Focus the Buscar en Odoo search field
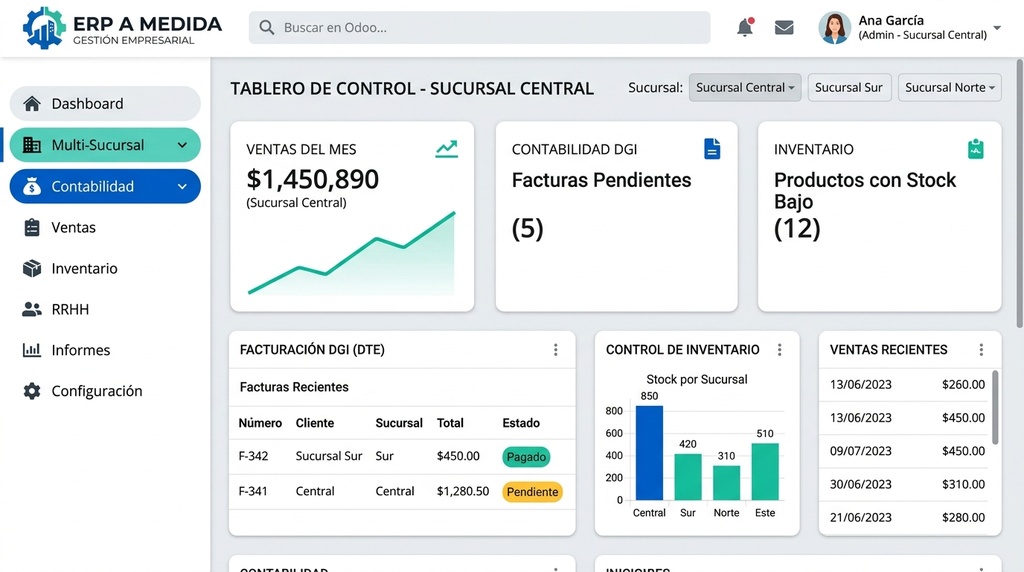 pos(479,27)
